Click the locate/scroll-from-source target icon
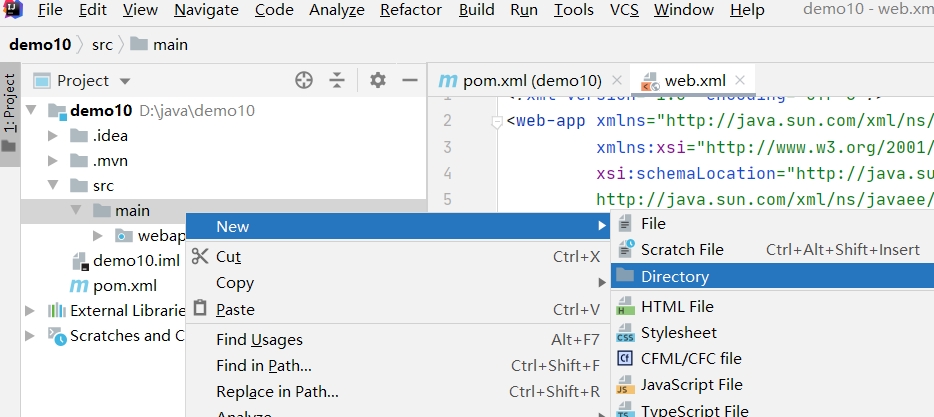This screenshot has height=417, width=934. click(x=304, y=80)
